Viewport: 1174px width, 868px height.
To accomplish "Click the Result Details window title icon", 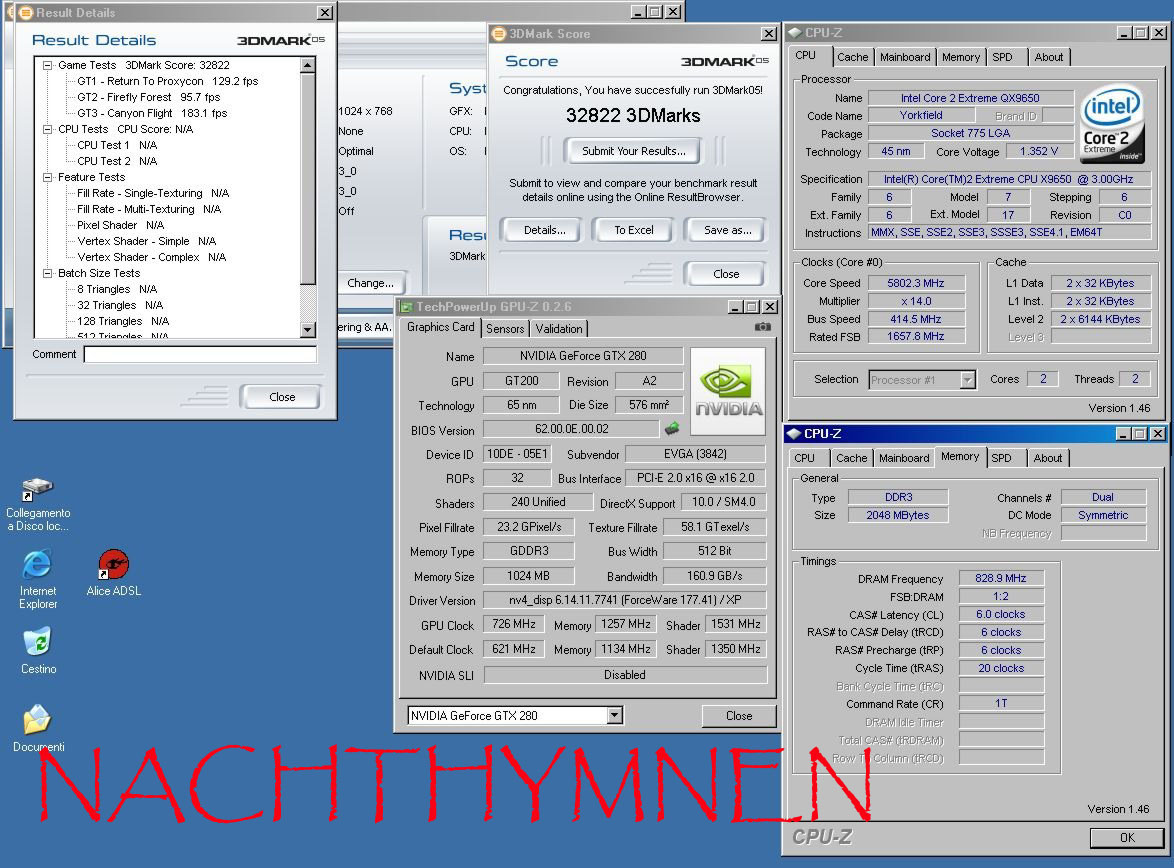I will pos(26,13).
